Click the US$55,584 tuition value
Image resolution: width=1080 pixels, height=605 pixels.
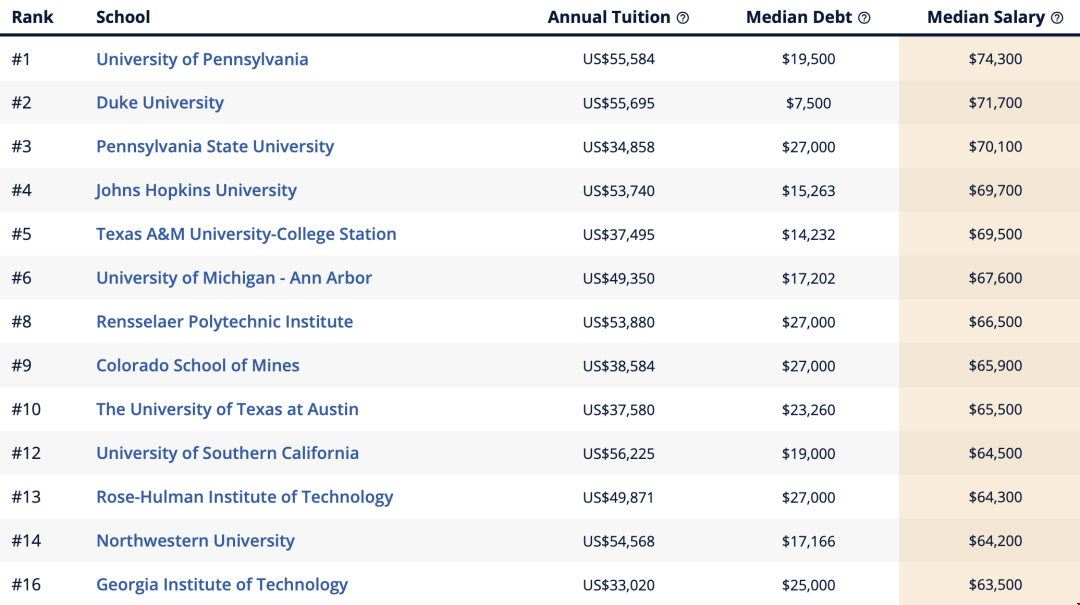pos(619,59)
